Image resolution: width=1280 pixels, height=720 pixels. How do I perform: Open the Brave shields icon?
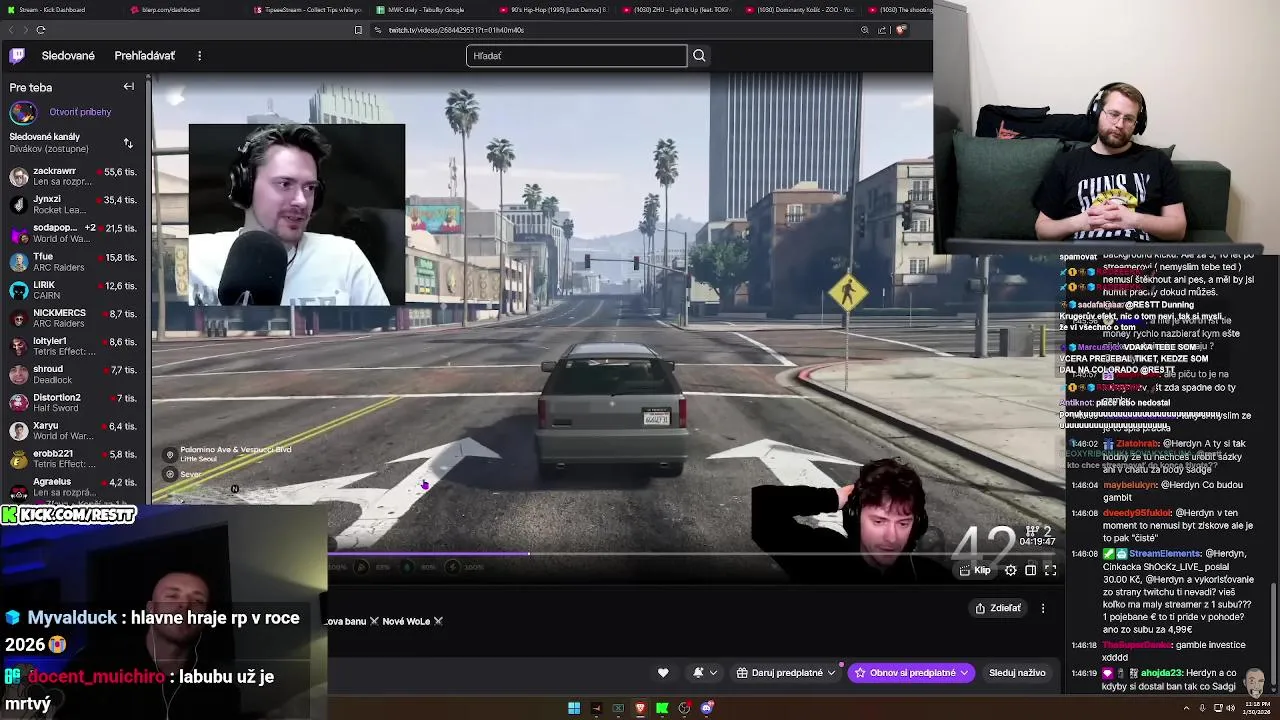900,30
